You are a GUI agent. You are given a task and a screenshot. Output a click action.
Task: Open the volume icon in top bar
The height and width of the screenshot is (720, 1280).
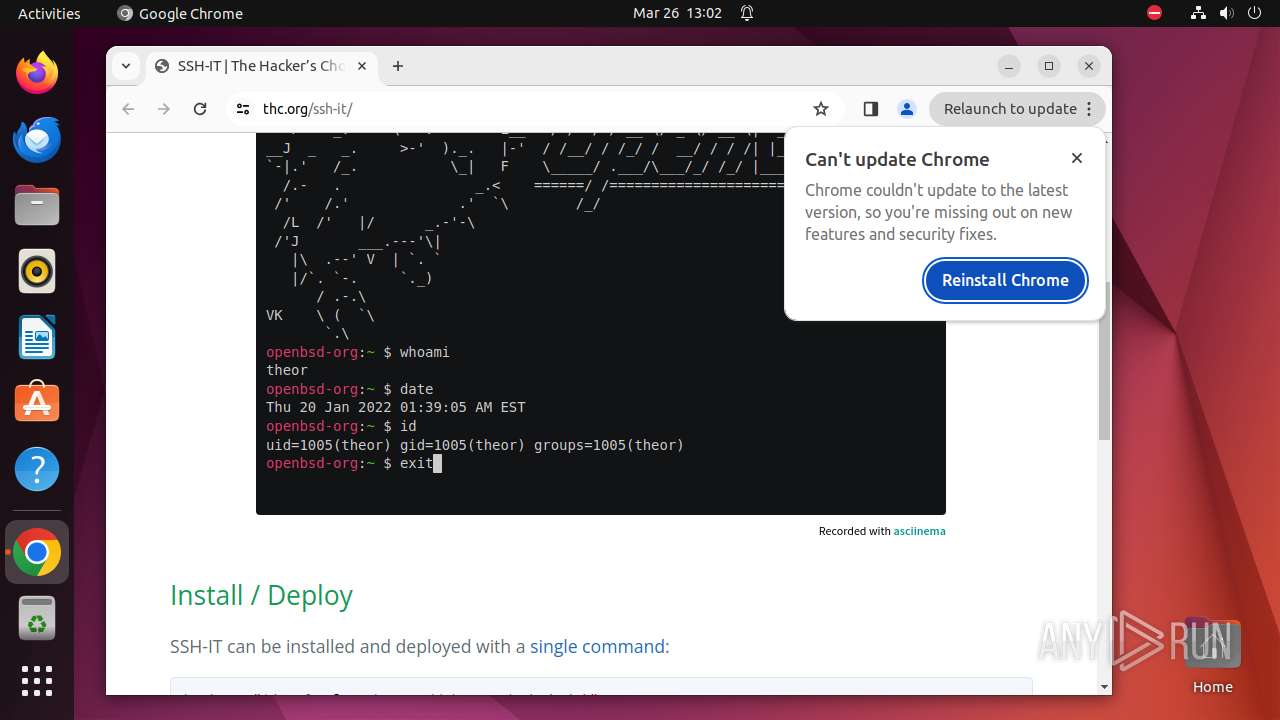click(1227, 13)
